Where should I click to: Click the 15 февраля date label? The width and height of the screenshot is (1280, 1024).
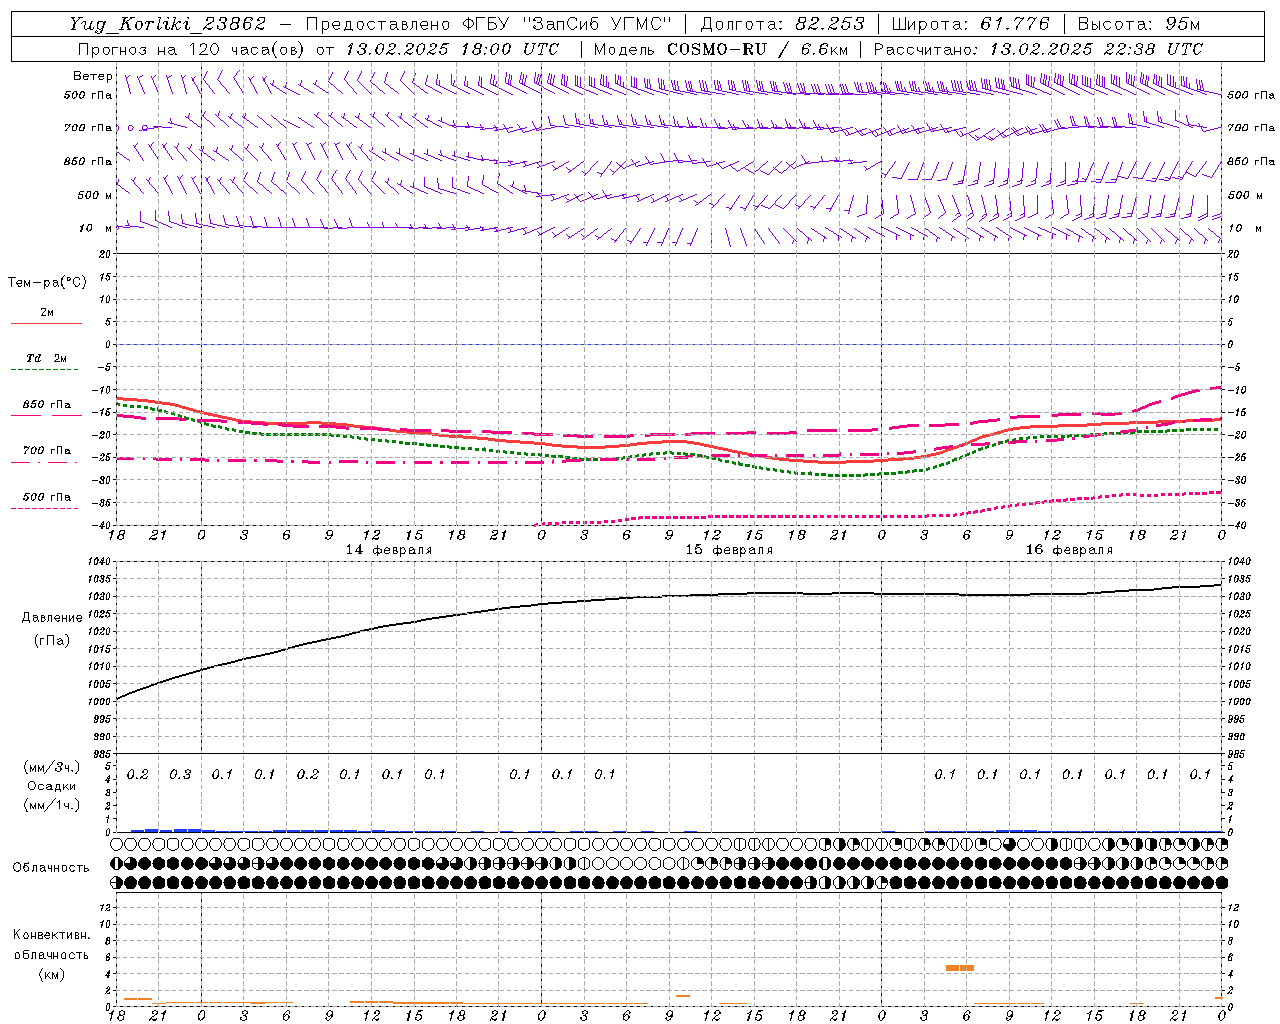729,550
